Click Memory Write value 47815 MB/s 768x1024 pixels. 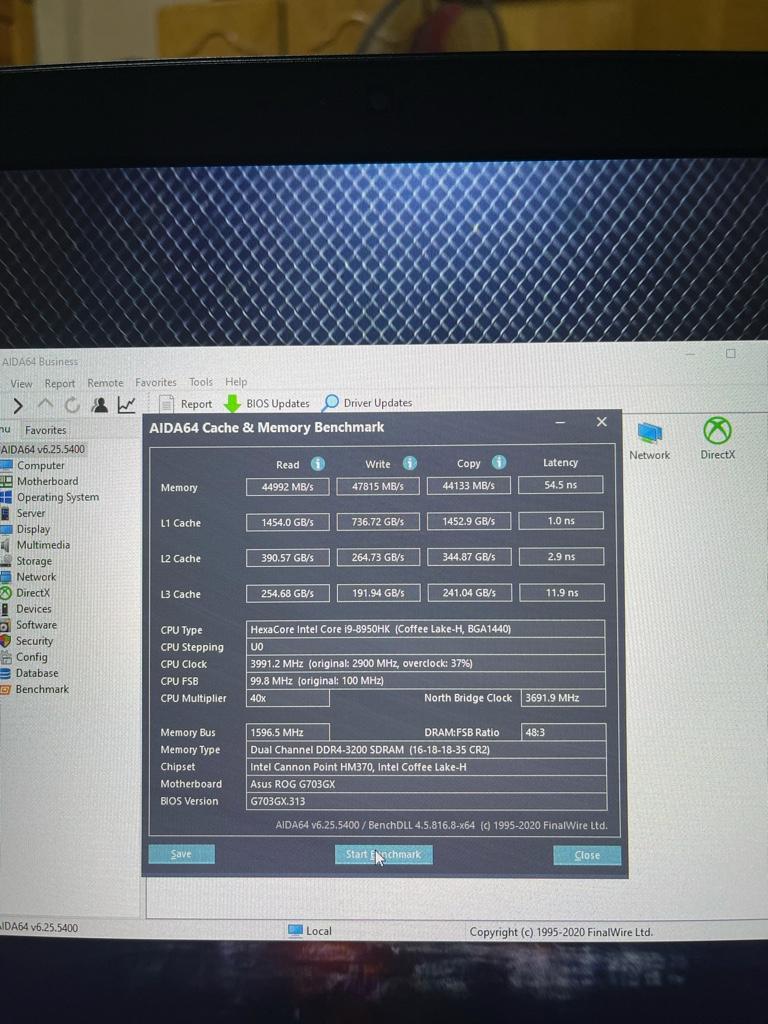point(377,487)
